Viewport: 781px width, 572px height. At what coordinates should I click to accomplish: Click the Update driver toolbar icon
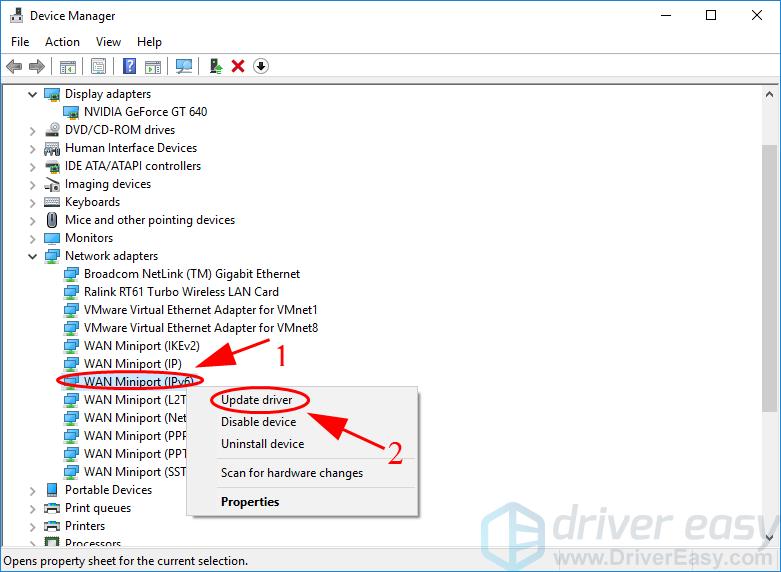coord(215,67)
